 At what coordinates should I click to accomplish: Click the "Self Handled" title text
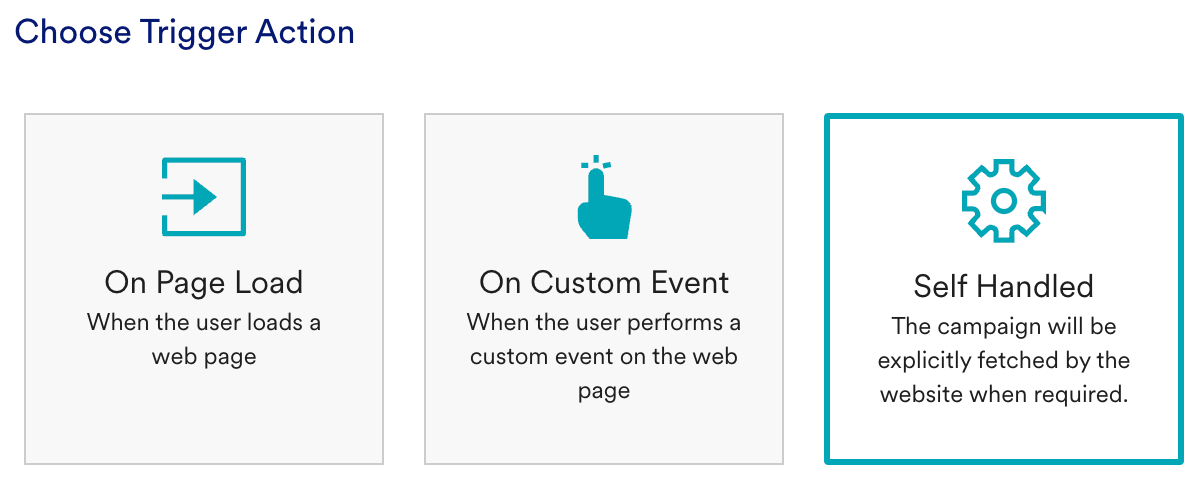(1004, 287)
